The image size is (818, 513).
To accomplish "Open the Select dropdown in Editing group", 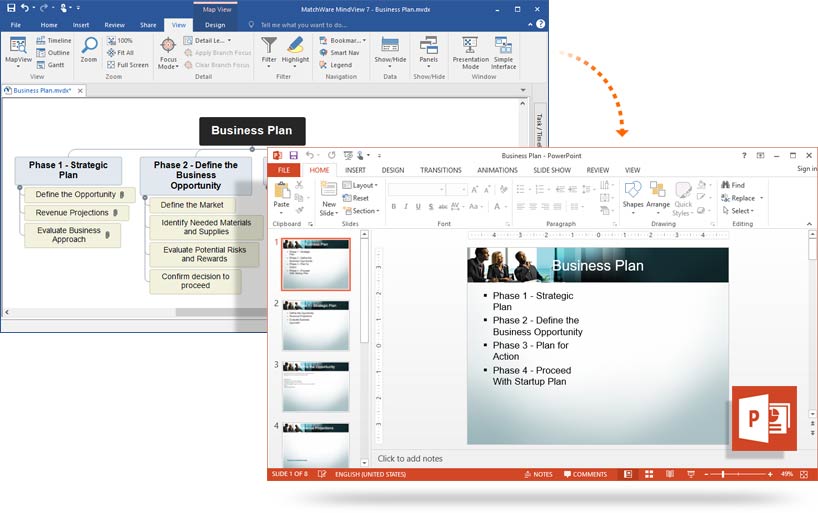I will (x=738, y=211).
